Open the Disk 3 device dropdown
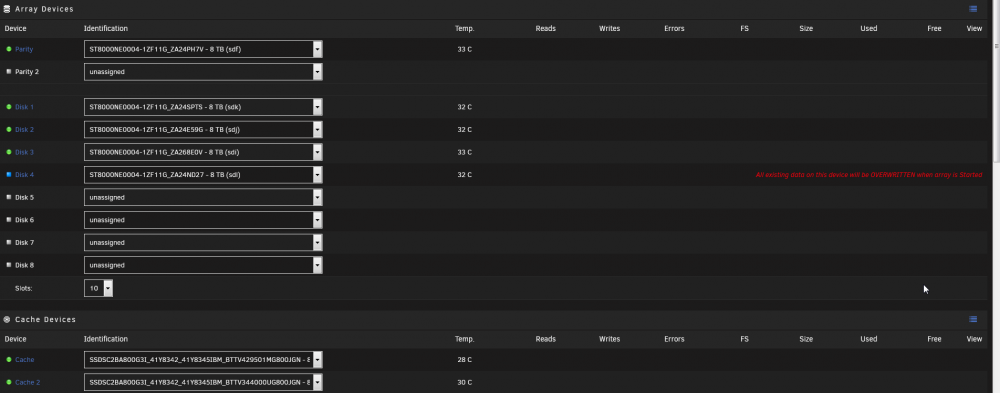This screenshot has width=1000, height=393. [203, 152]
